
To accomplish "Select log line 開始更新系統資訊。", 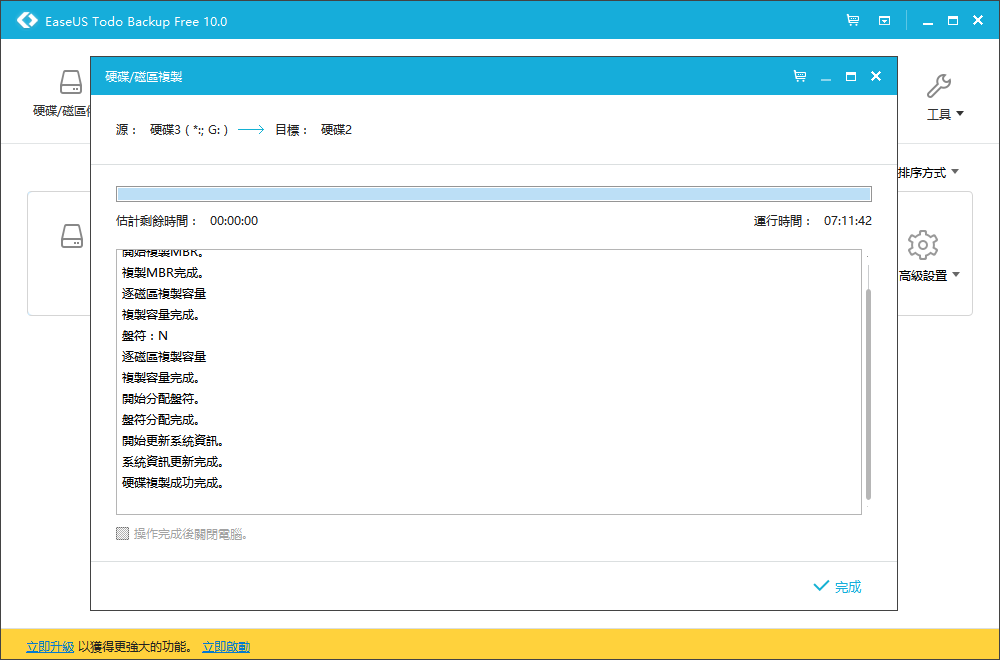I will pyautogui.click(x=174, y=441).
